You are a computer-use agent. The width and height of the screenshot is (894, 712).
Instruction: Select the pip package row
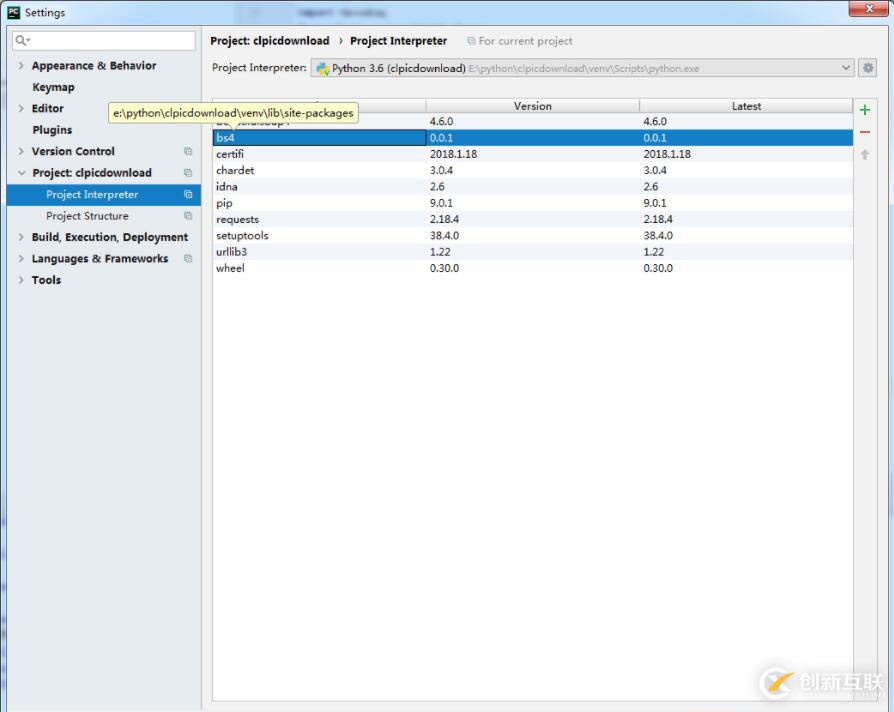tap(533, 203)
